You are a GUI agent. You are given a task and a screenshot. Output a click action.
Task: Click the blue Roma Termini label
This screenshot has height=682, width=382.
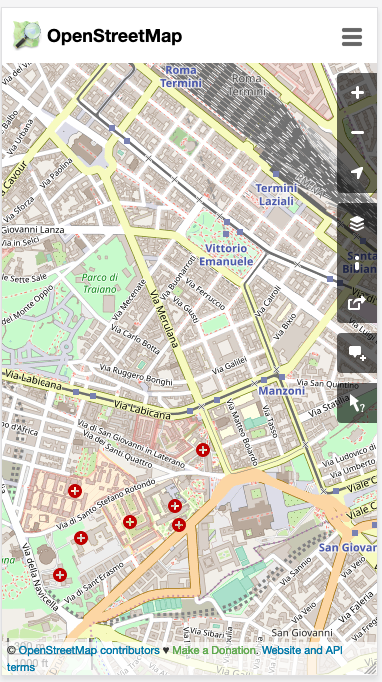point(181,77)
